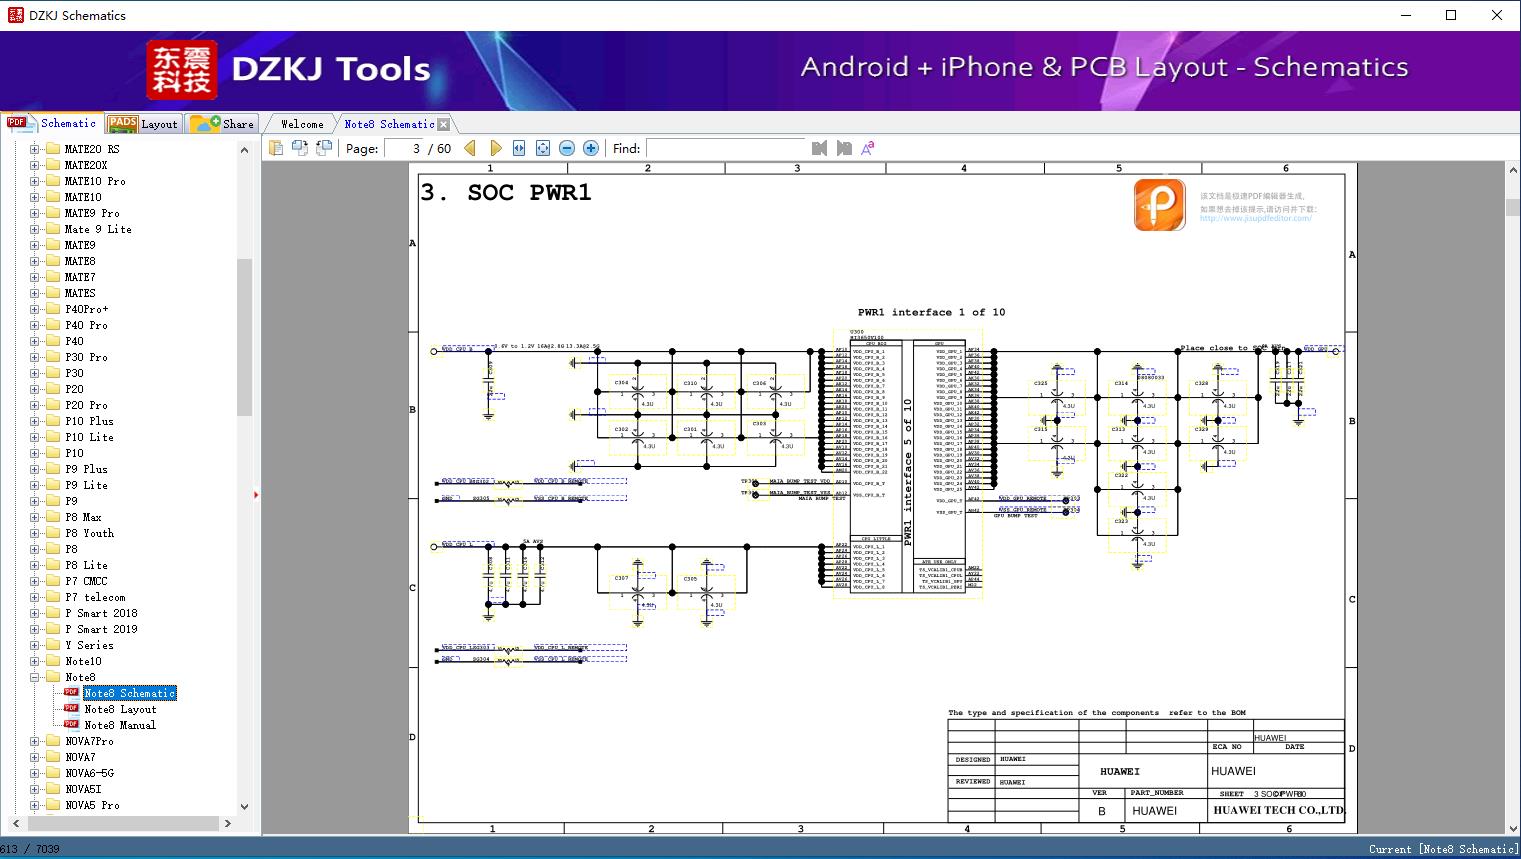This screenshot has width=1521, height=859.
Task: Expand the P40Pro+ folder
Action: click(x=35, y=309)
